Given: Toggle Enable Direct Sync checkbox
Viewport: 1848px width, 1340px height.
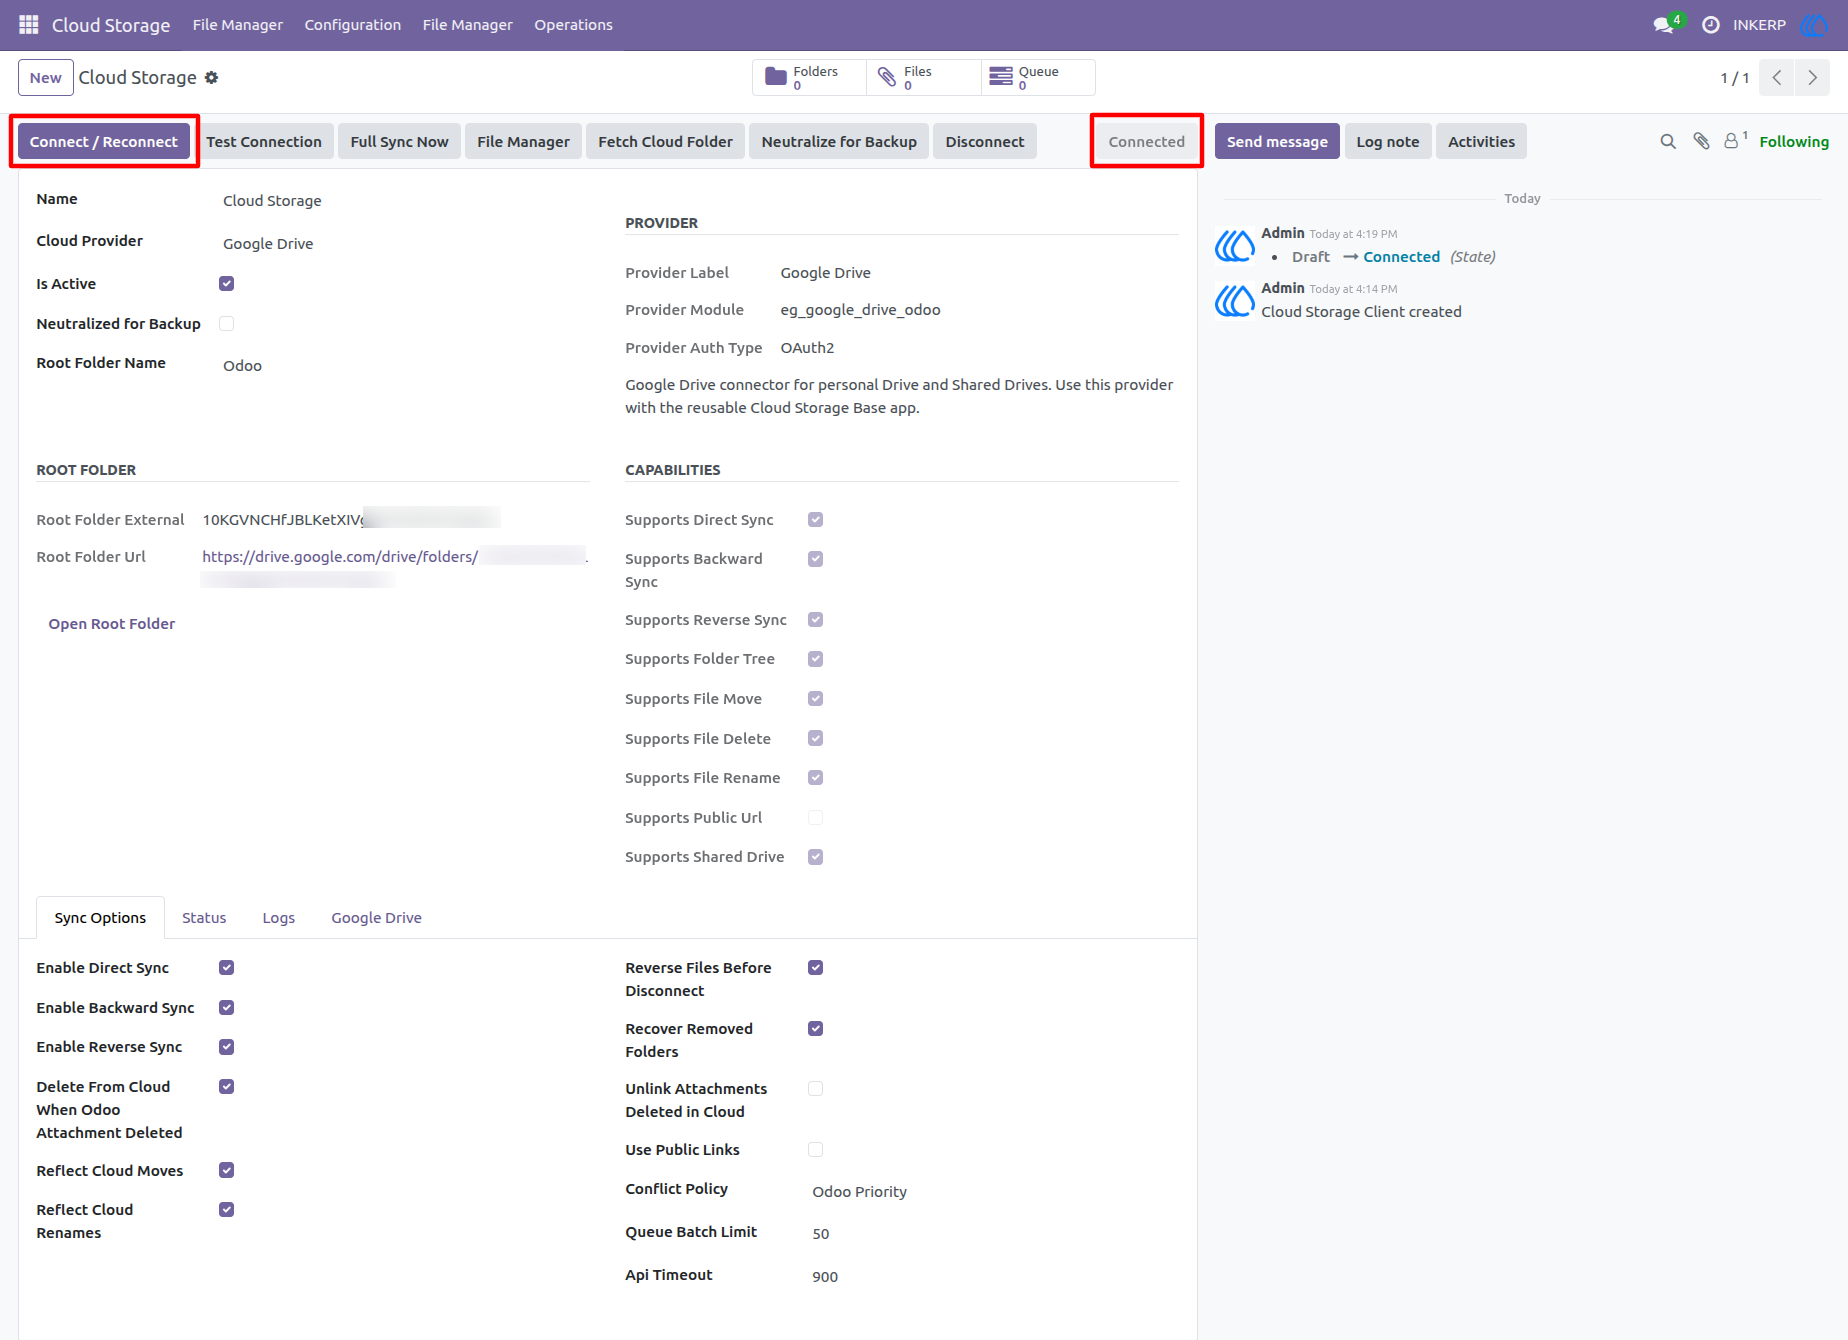Looking at the screenshot, I should click(x=227, y=968).
